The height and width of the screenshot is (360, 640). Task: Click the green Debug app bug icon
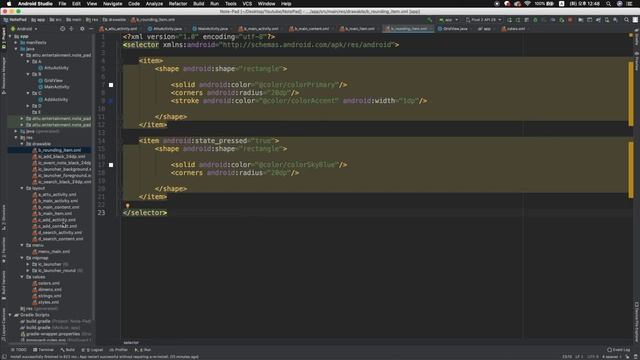[535, 20]
